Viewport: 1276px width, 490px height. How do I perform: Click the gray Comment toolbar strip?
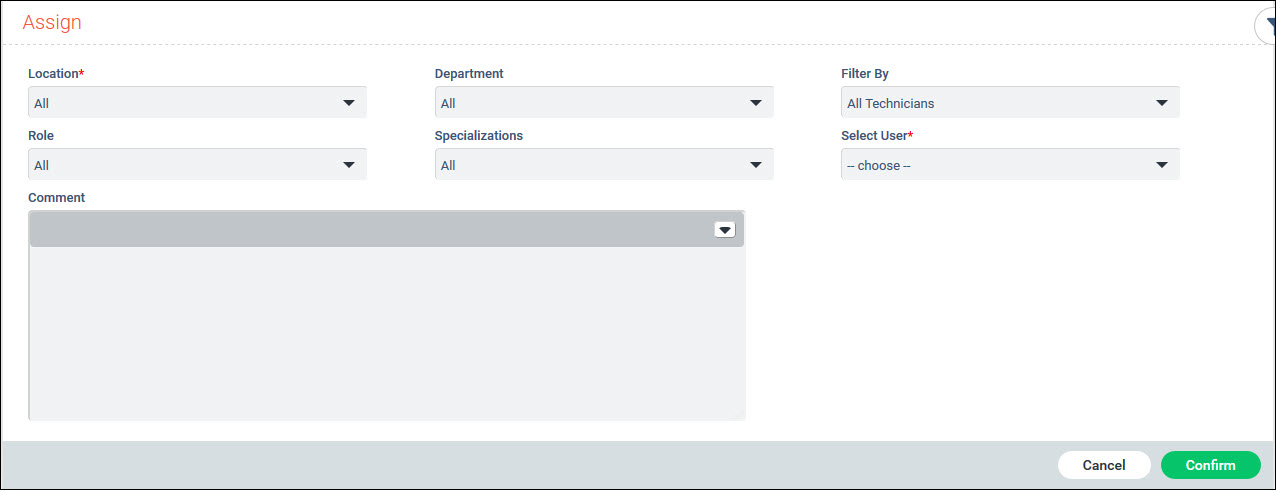[x=370, y=230]
